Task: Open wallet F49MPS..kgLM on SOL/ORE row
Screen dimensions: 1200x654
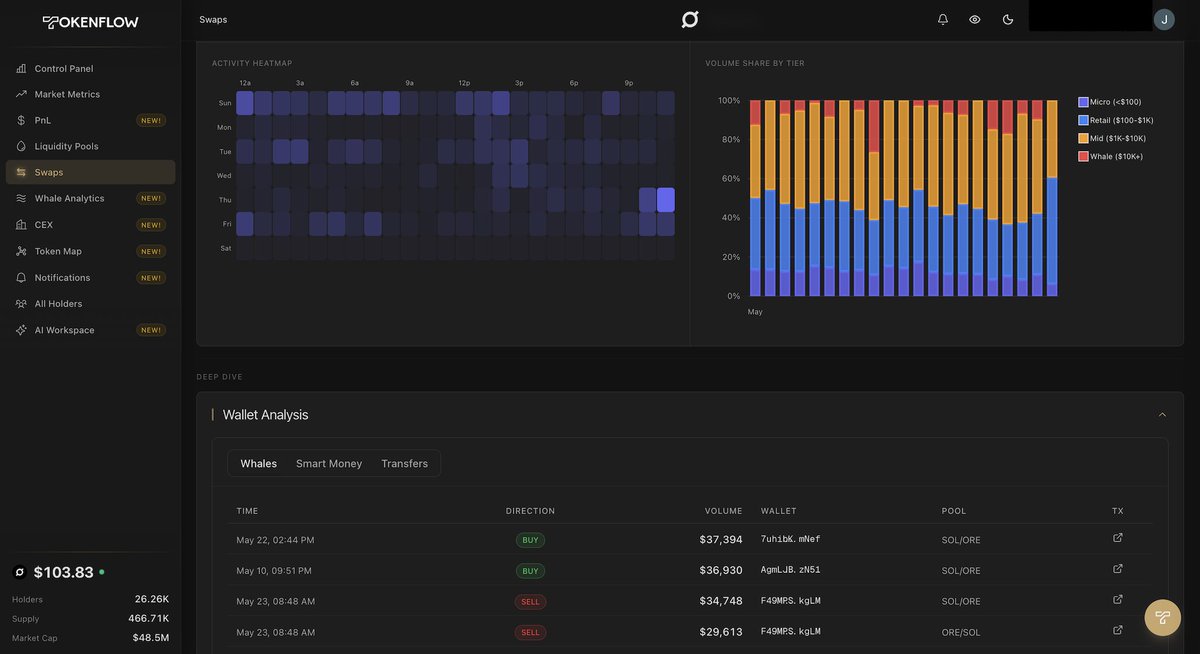Action: (790, 601)
